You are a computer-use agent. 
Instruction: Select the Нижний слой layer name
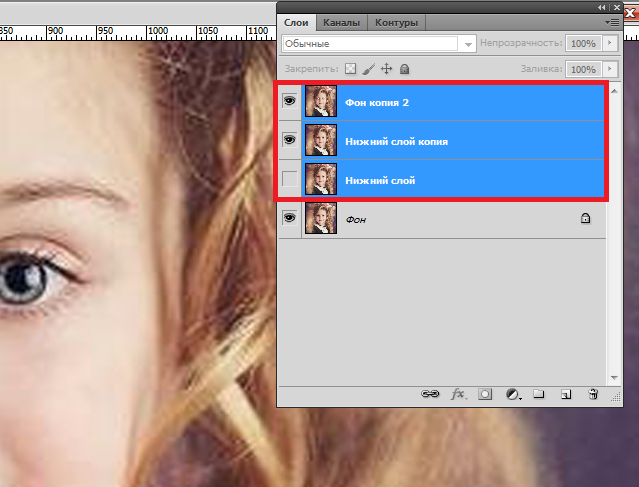click(x=380, y=181)
